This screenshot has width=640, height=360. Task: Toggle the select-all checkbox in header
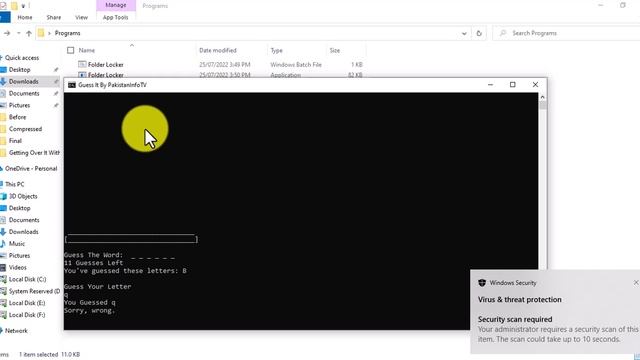[x=70, y=50]
